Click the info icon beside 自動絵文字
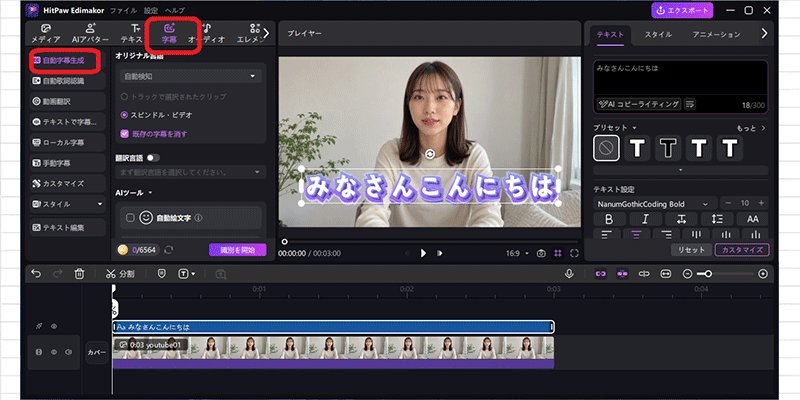This screenshot has height=400, width=800. click(x=198, y=218)
